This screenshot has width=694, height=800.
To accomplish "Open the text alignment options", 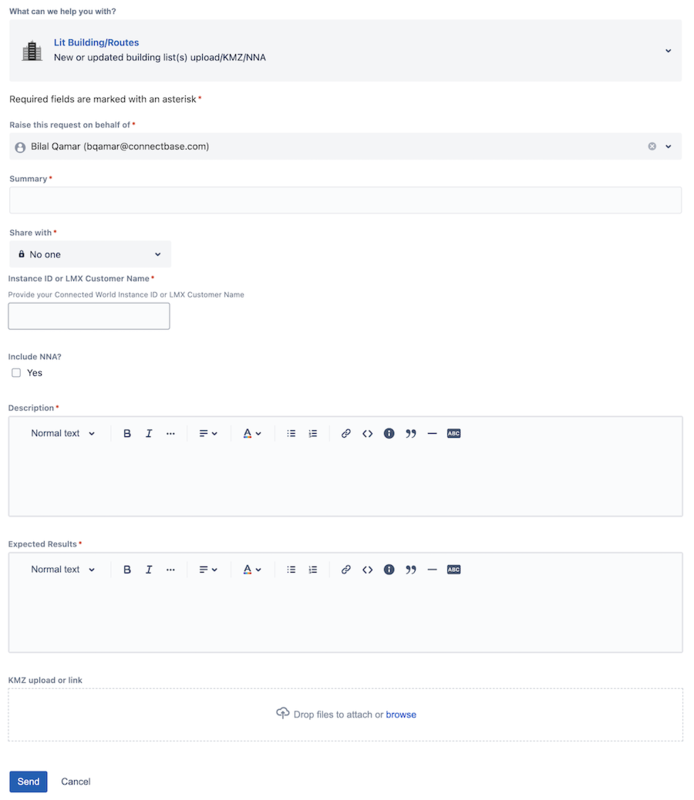I will tap(206, 433).
